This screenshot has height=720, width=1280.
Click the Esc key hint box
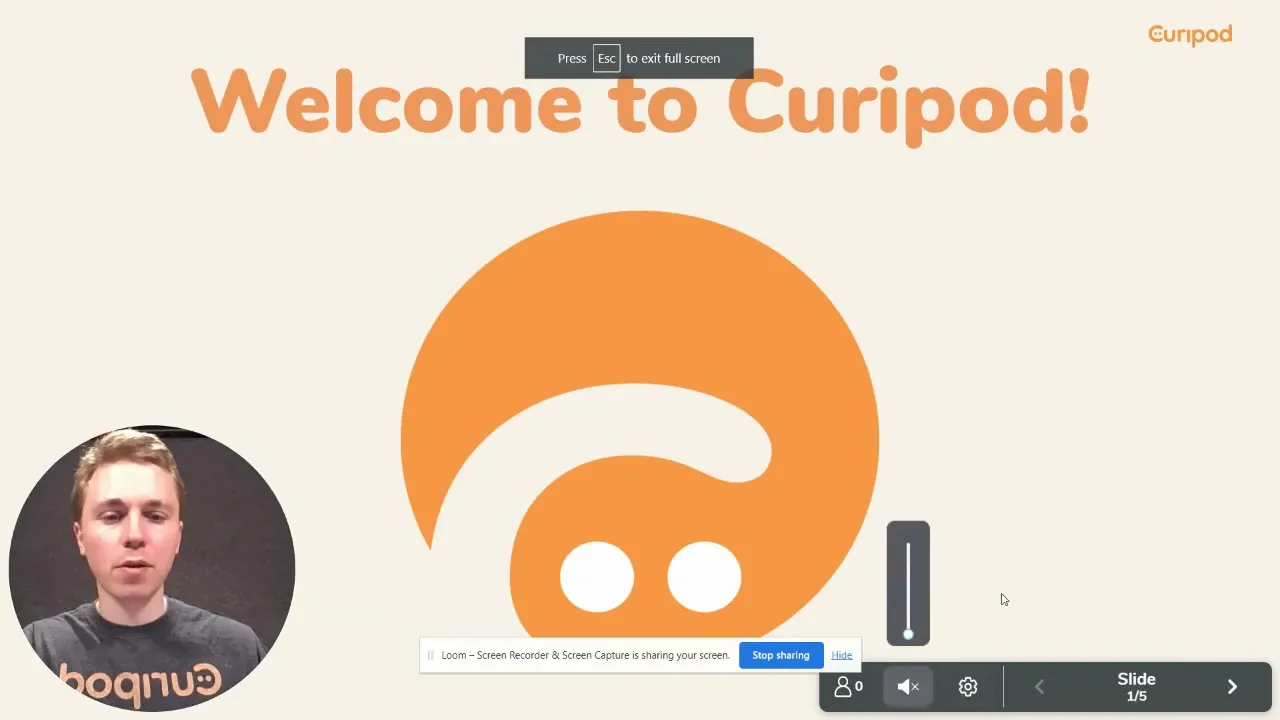(606, 58)
